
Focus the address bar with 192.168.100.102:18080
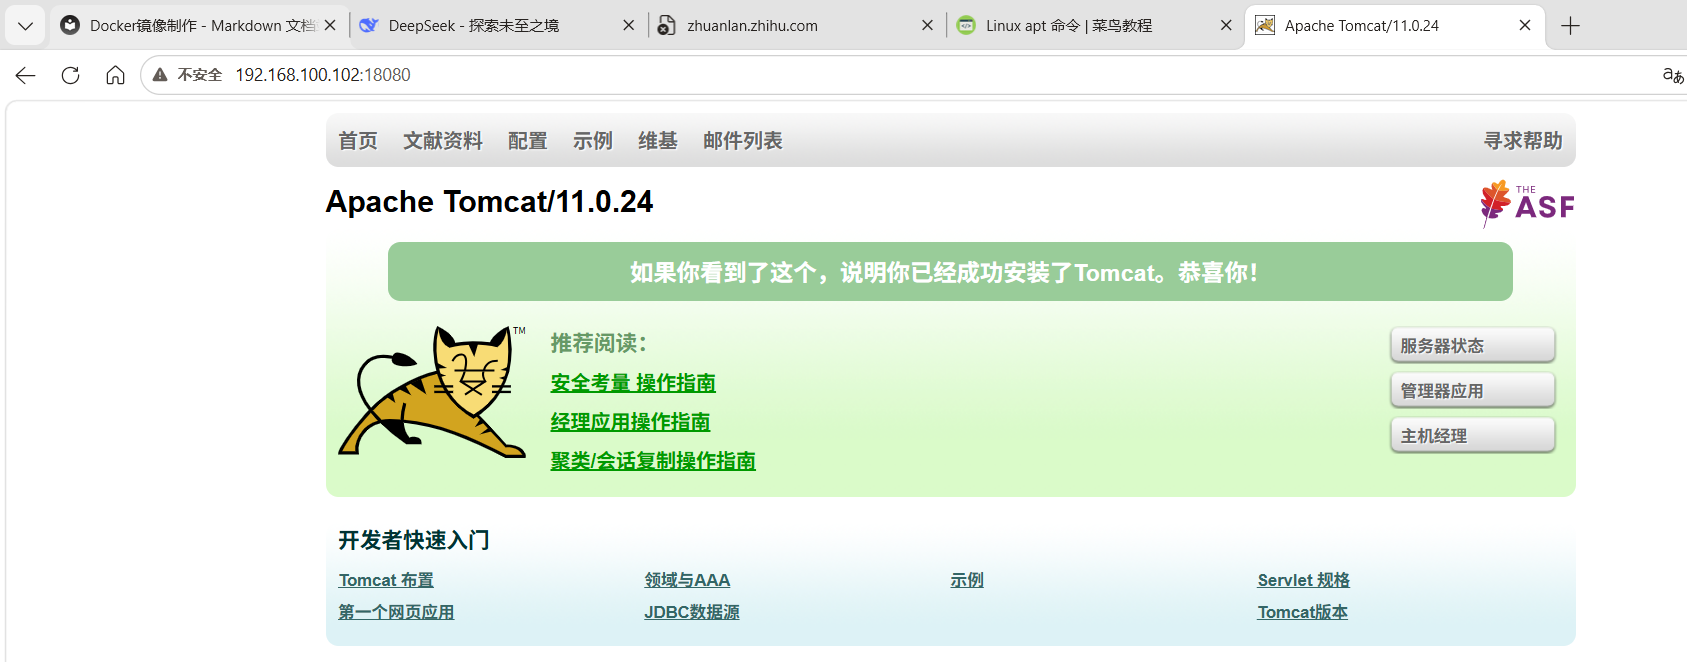323,75
